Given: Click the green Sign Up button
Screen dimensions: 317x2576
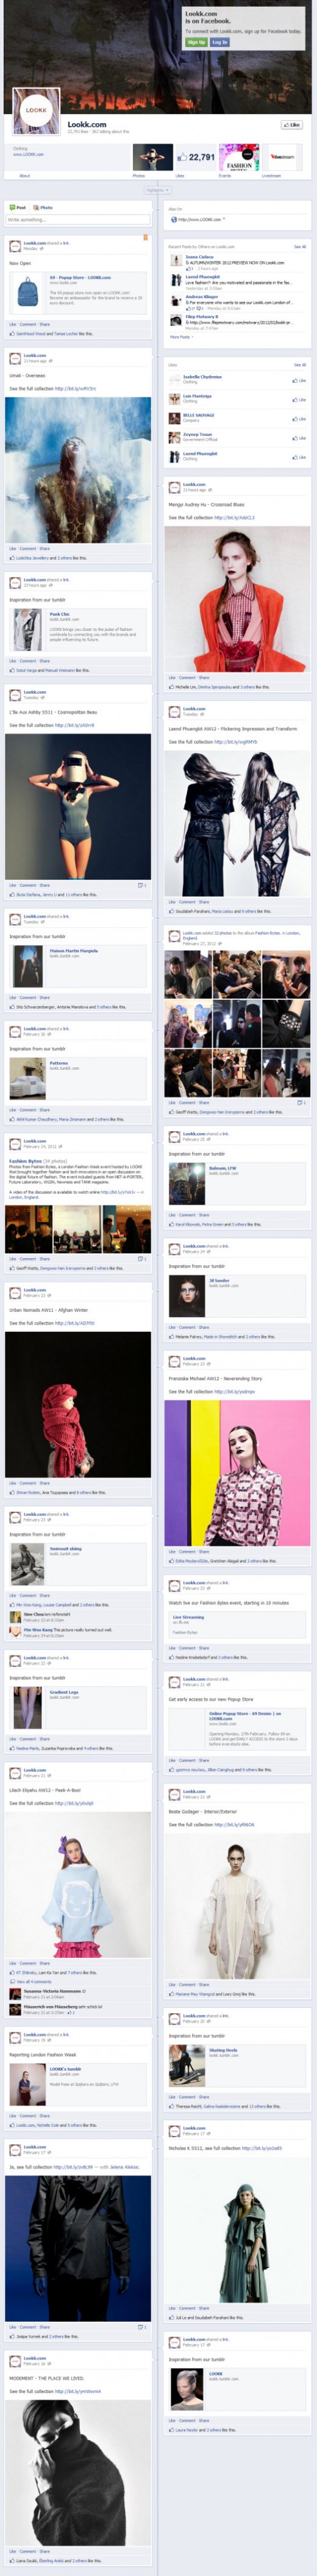Looking at the screenshot, I should 196,42.
